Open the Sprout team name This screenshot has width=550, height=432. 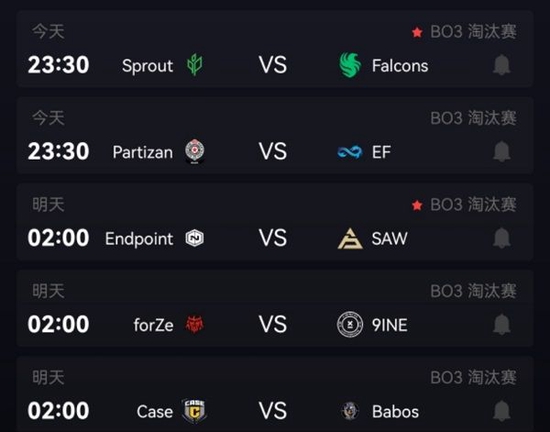tap(148, 66)
